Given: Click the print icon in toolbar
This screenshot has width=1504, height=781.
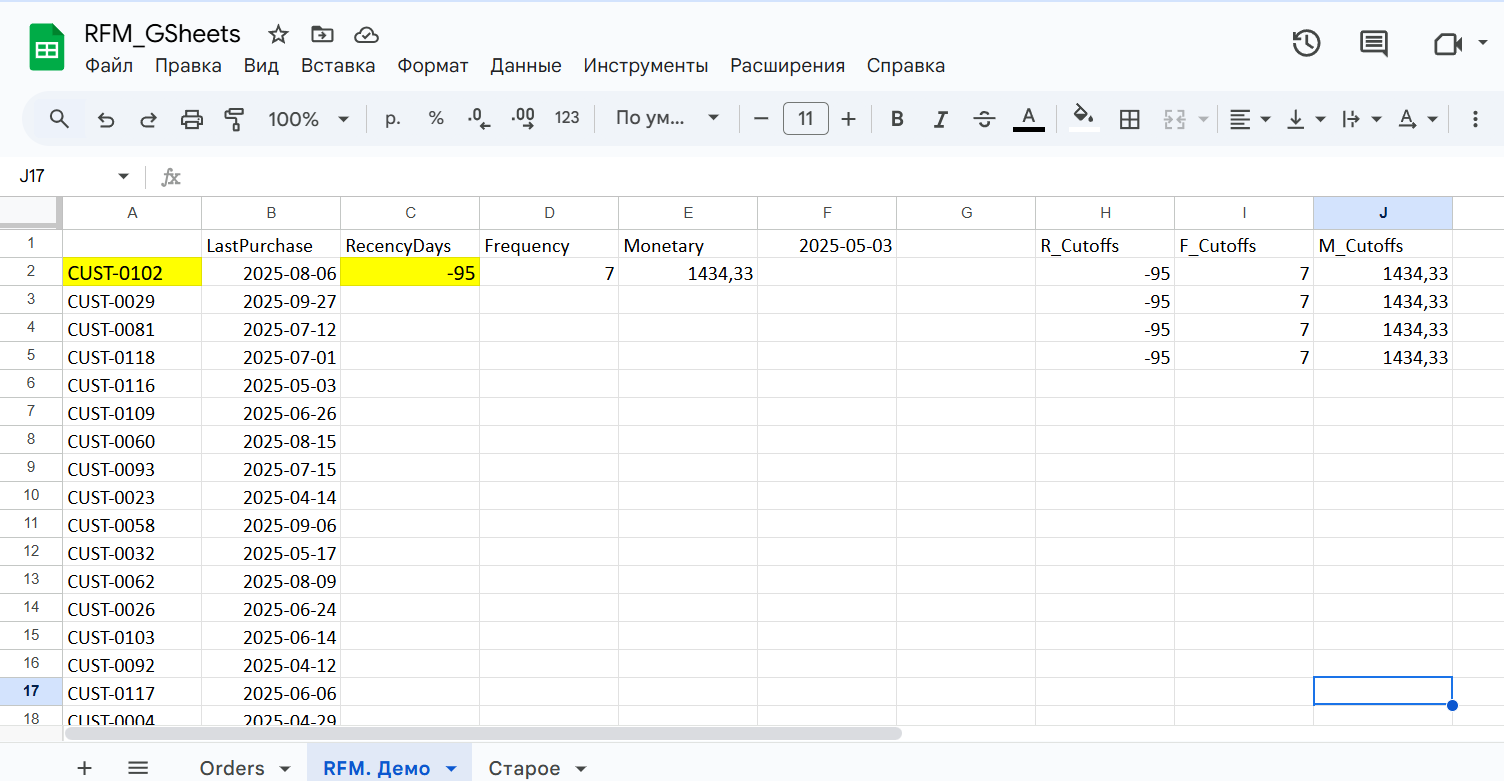Looking at the screenshot, I should tap(191, 119).
